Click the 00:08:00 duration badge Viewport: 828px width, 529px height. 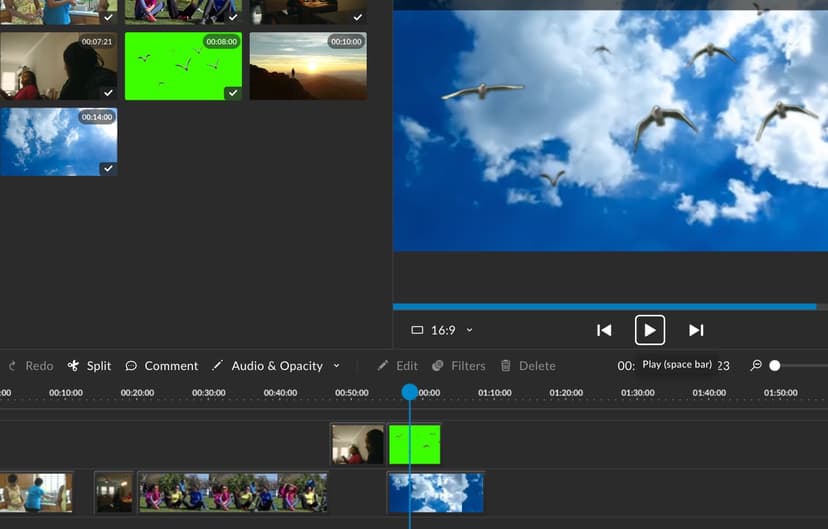[222, 42]
